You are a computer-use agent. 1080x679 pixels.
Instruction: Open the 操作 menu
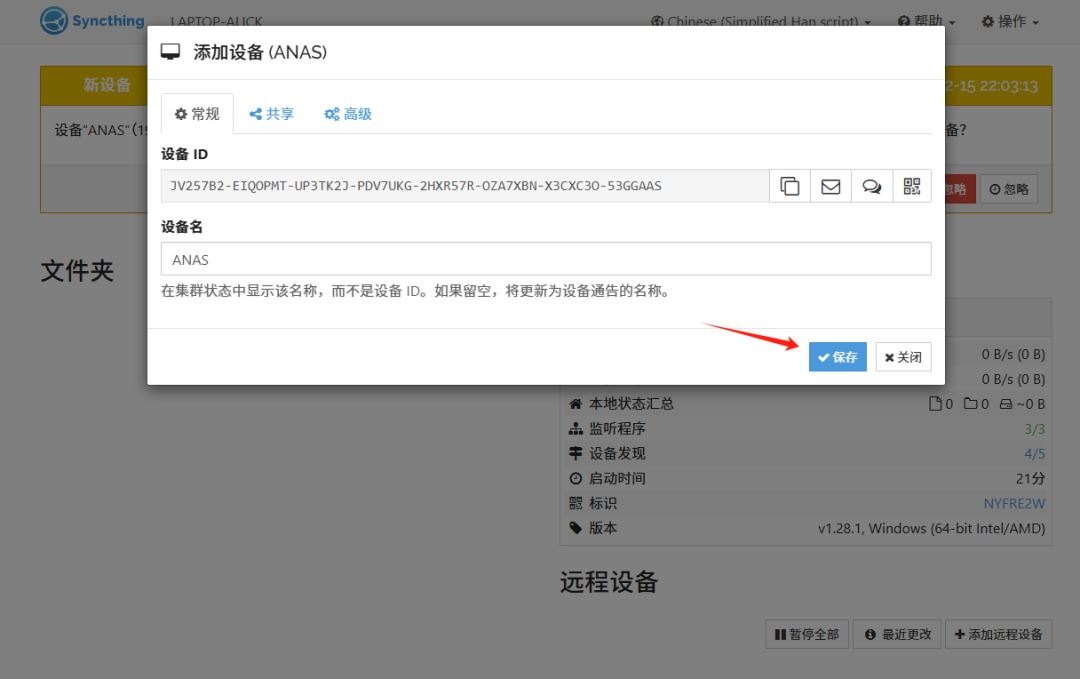point(1010,21)
